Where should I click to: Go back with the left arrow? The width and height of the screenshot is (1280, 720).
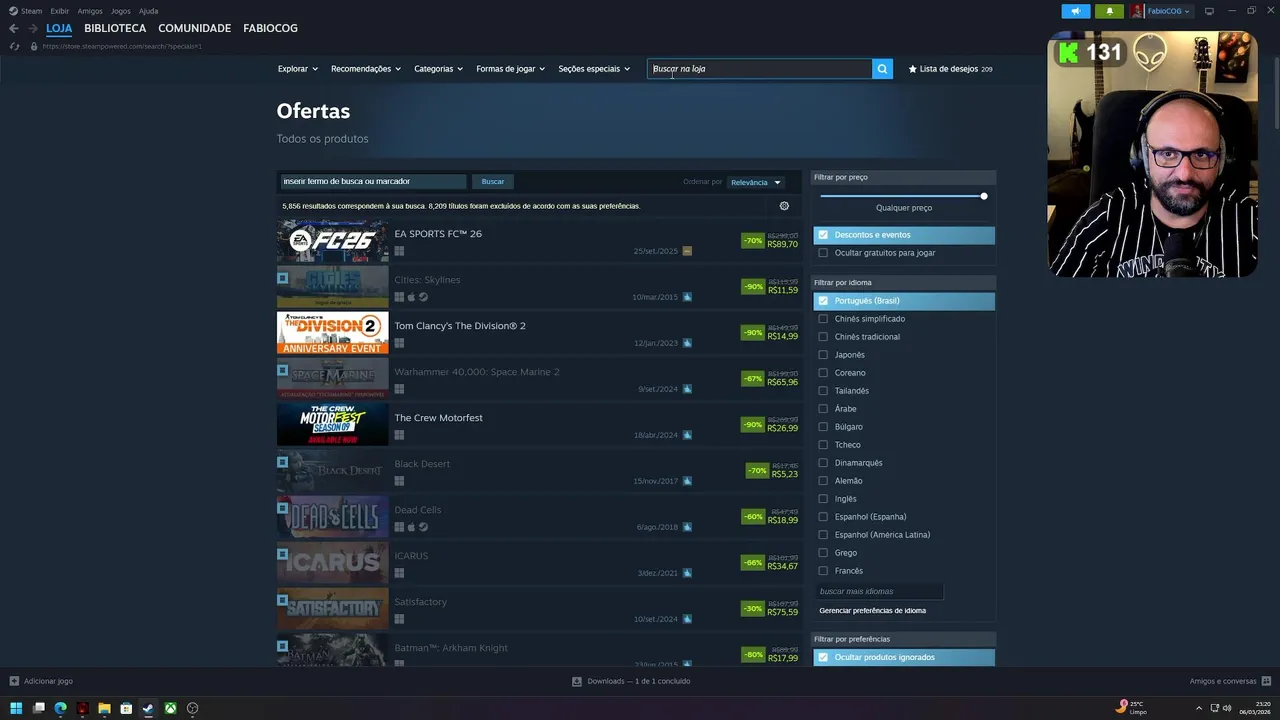coord(14,28)
